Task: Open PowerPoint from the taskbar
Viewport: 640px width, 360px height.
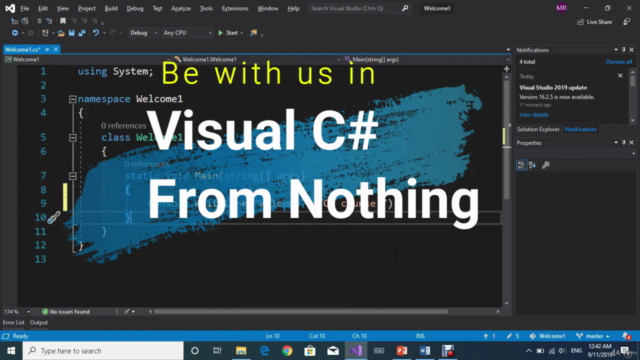Action: 402,351
